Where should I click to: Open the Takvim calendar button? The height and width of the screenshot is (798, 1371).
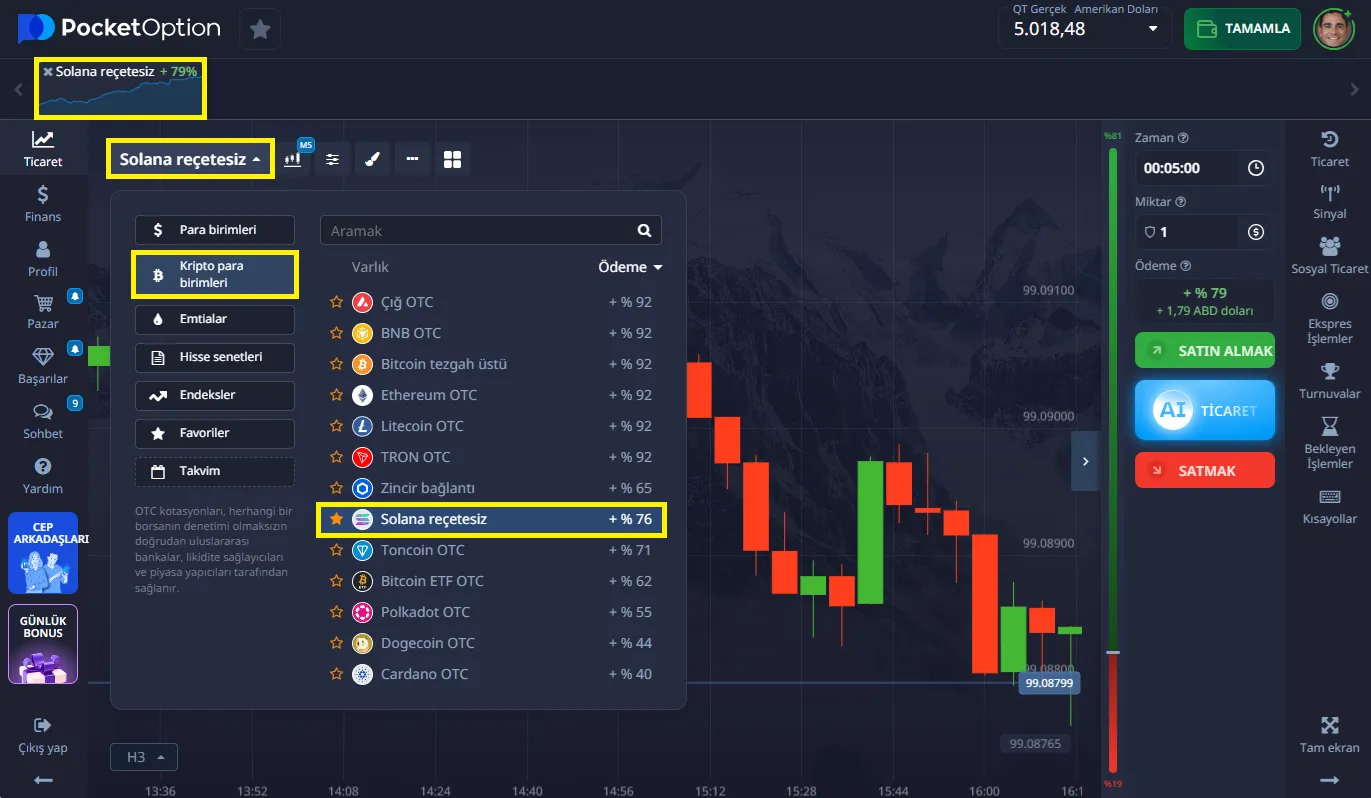click(x=215, y=471)
